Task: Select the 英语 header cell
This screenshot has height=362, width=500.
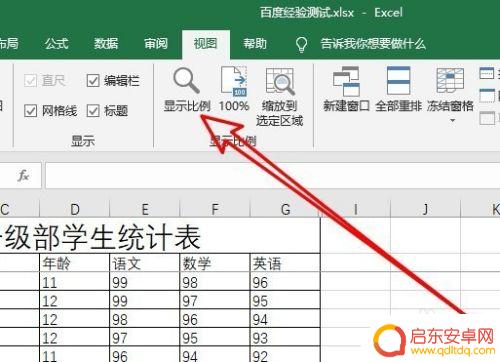Action: (x=285, y=263)
